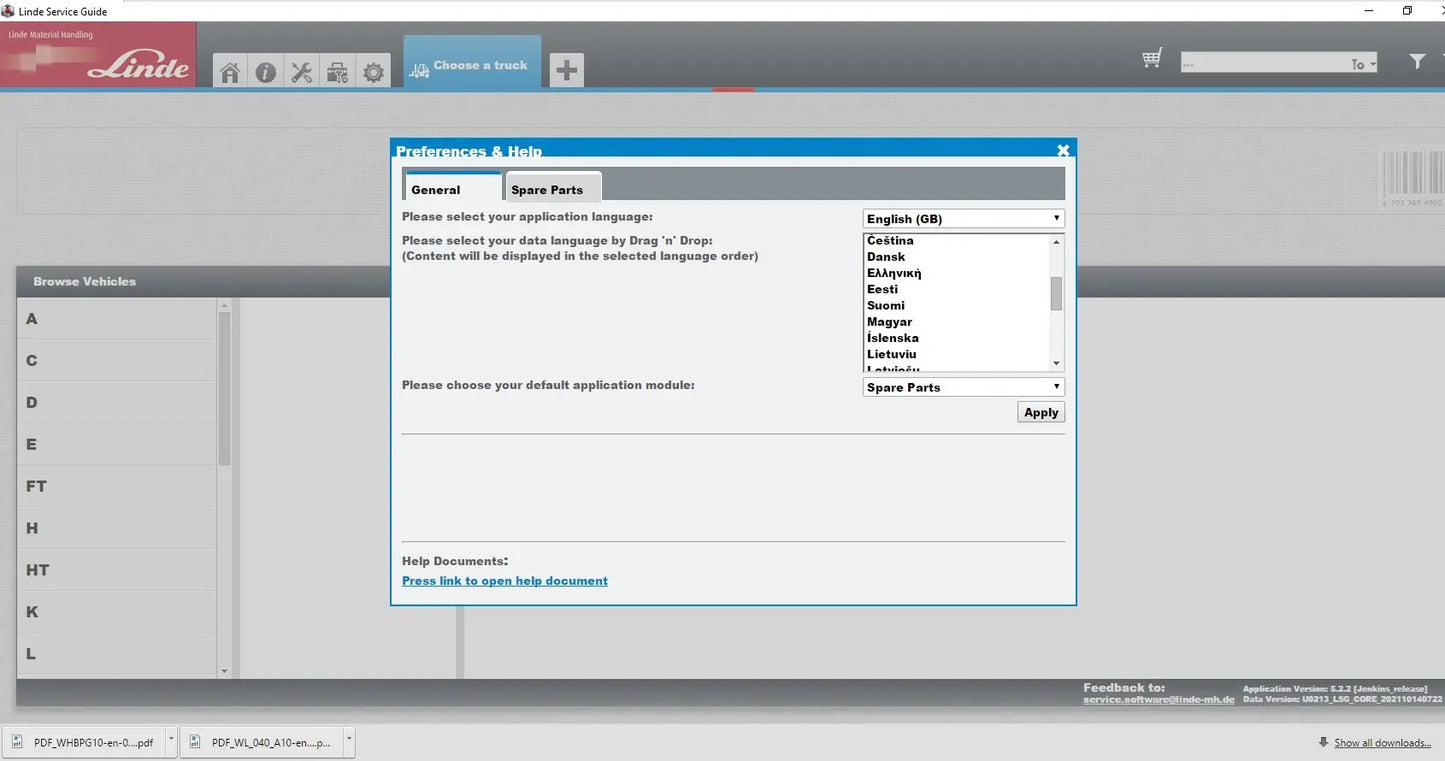Close the Preferences & Help dialog

[1063, 150]
